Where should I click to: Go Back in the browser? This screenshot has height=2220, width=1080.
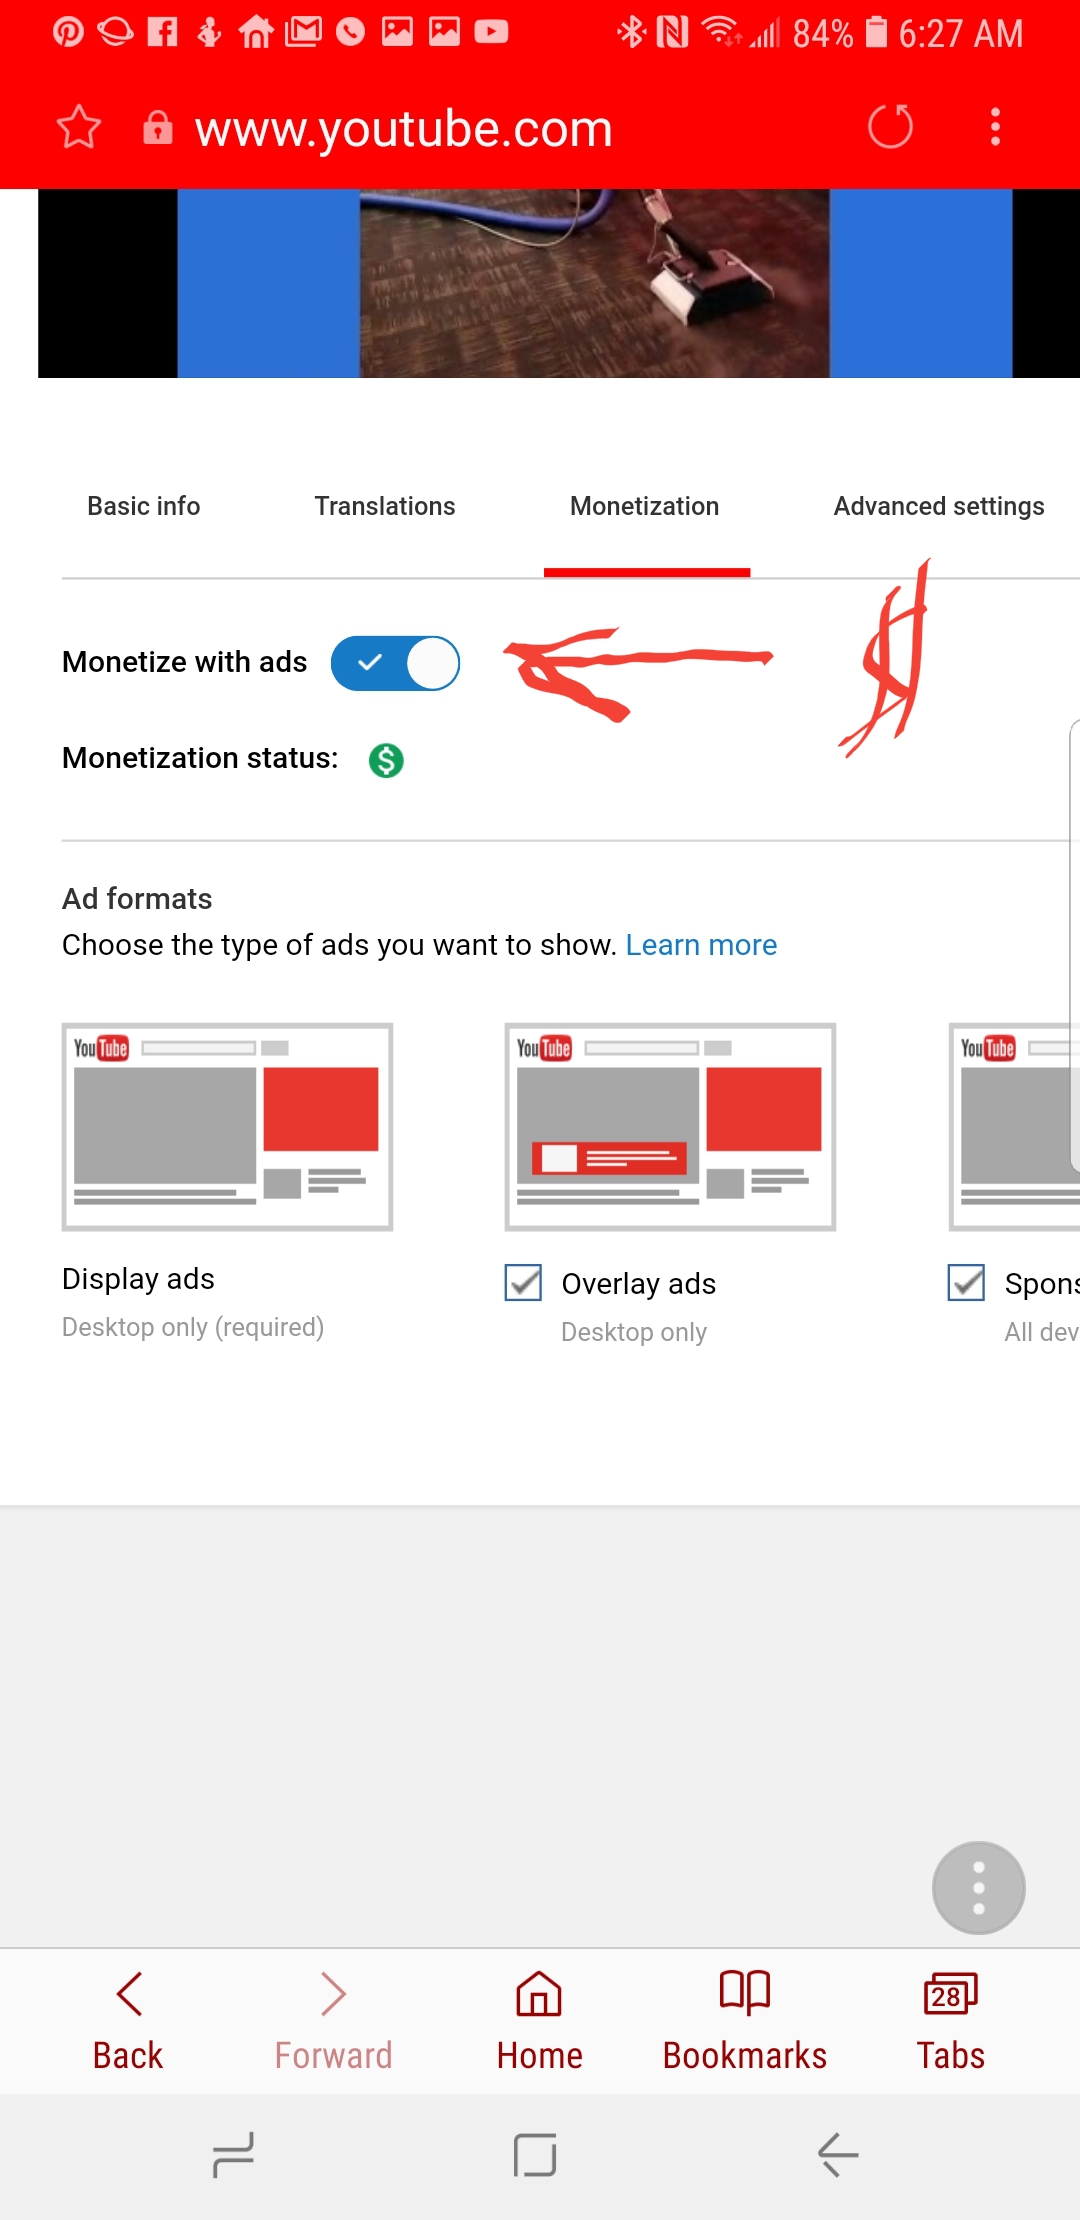(x=128, y=2020)
